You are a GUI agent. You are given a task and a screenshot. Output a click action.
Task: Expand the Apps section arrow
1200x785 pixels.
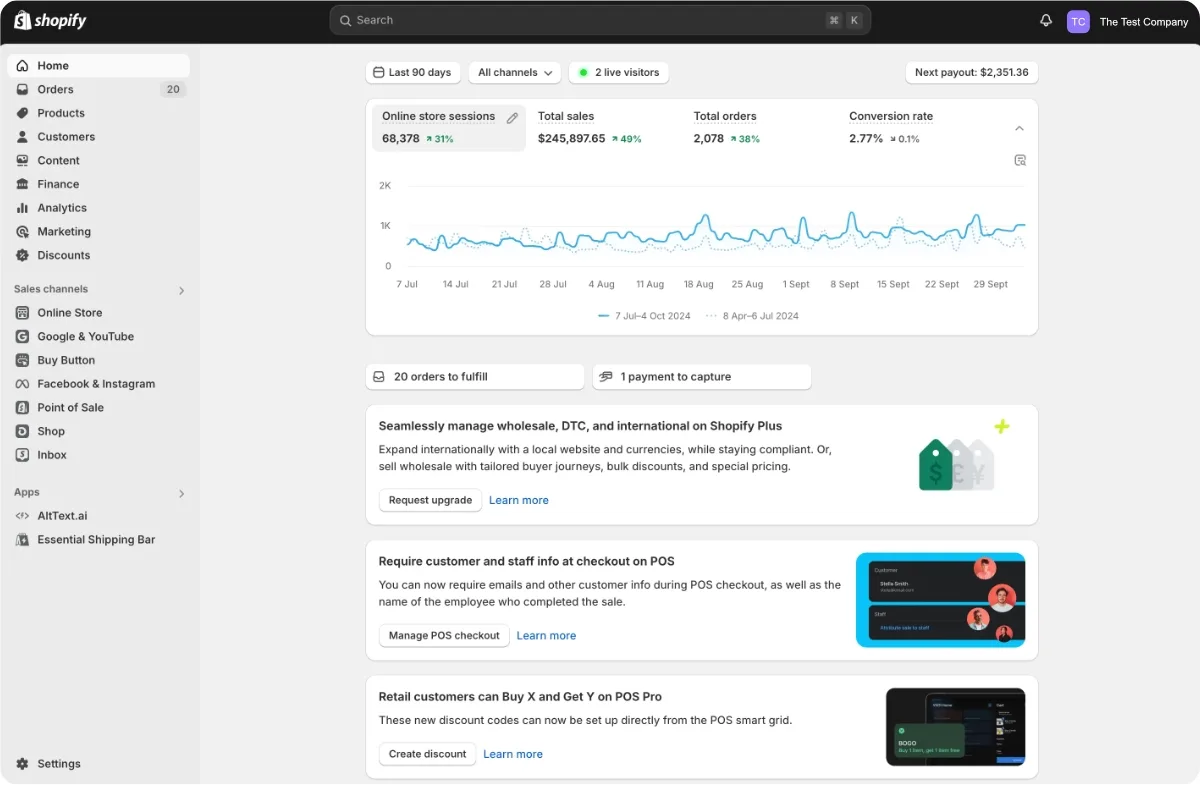tap(181, 494)
